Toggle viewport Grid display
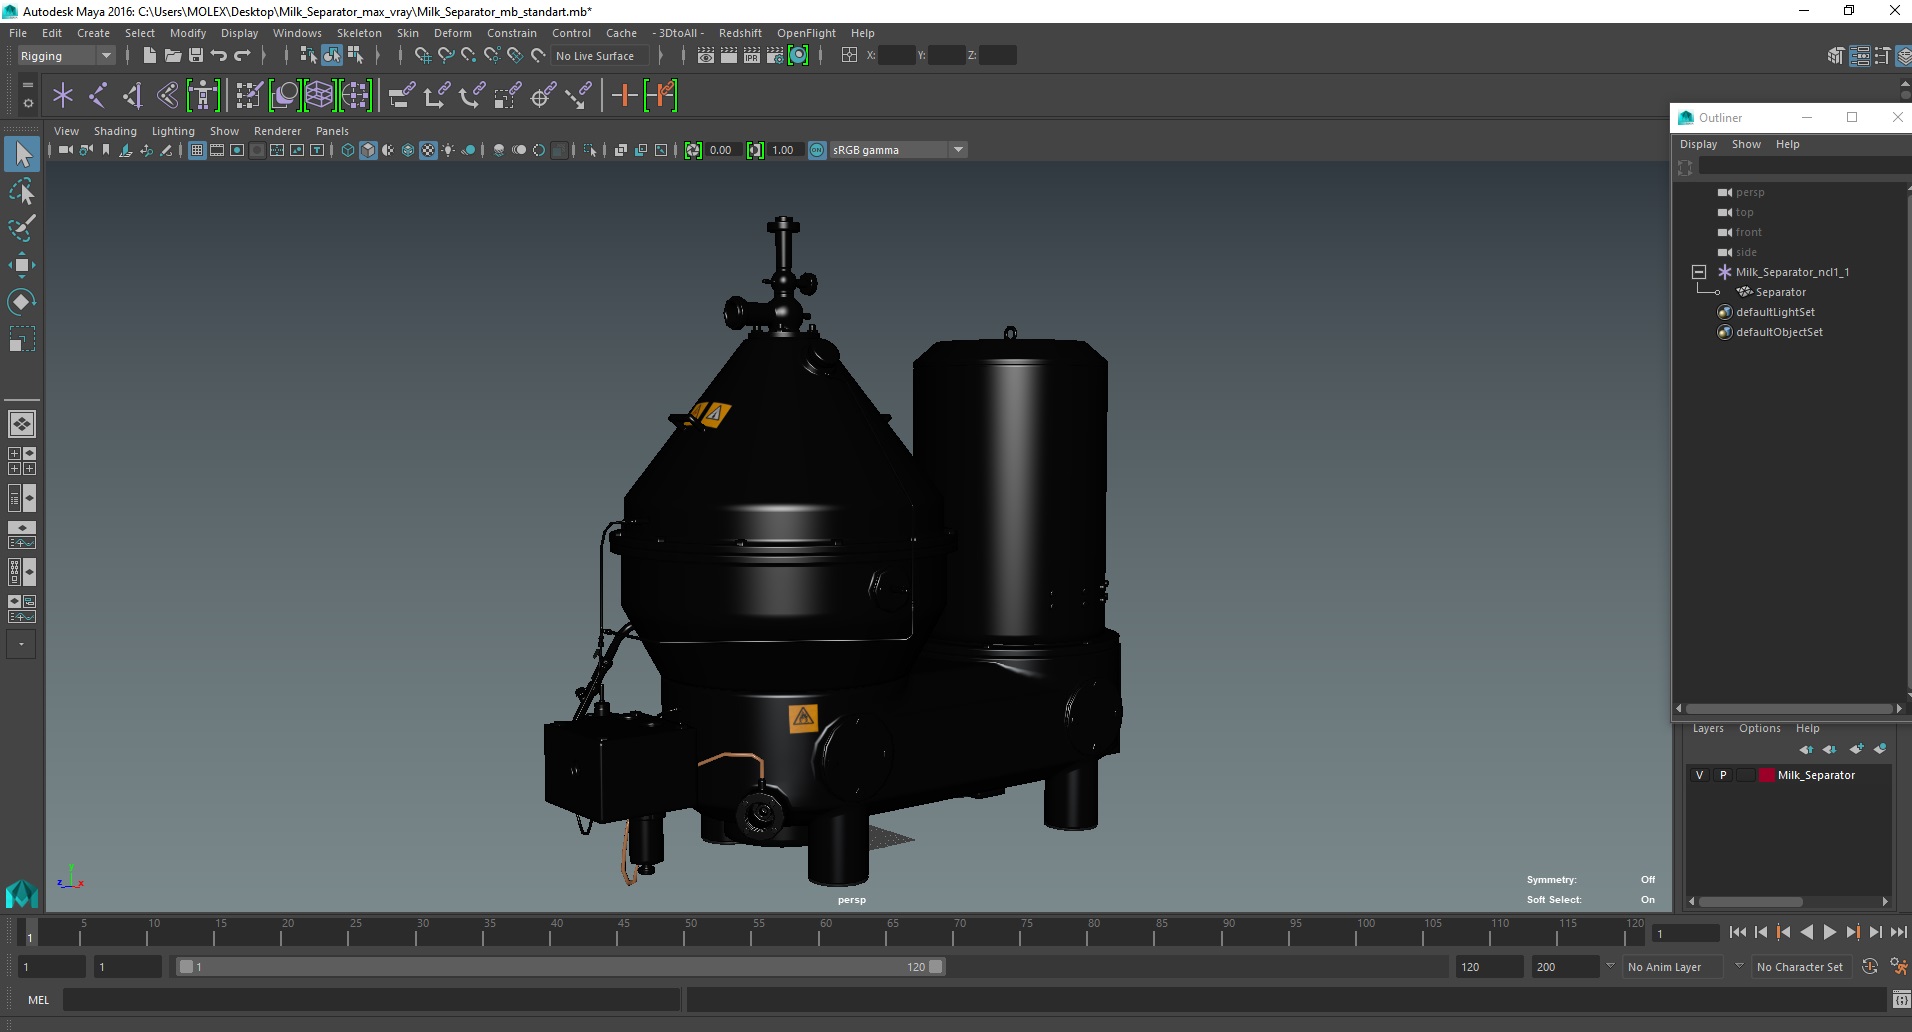1912x1032 pixels. click(x=197, y=150)
